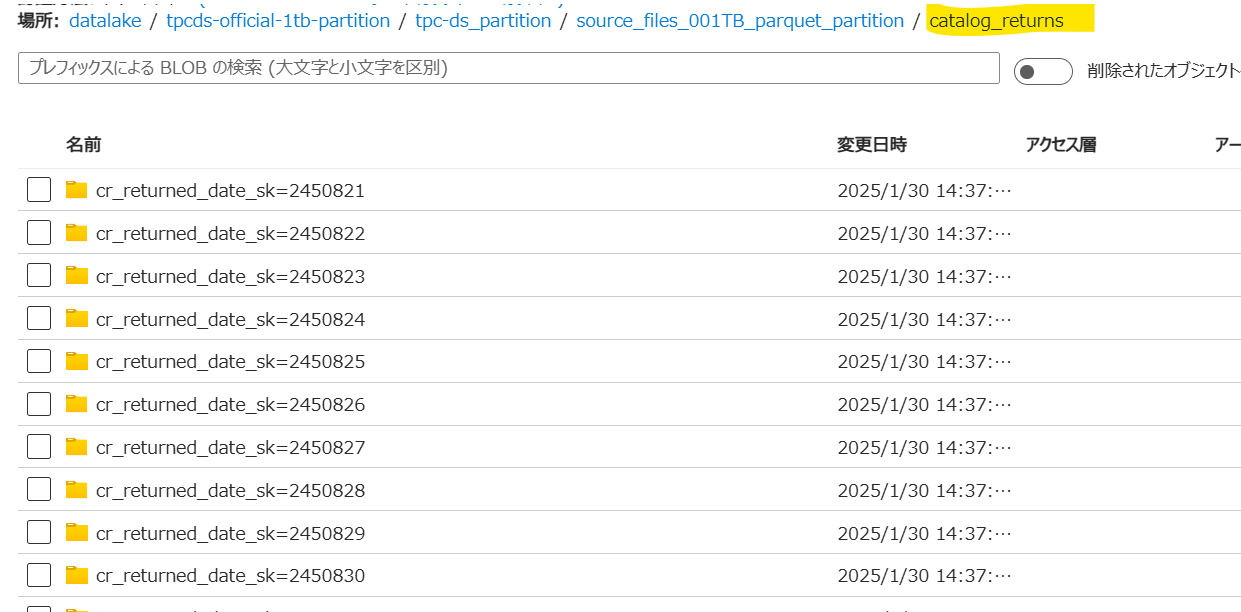Open folder name cr_returned_date_sk=2450821
The width and height of the screenshot is (1241, 612).
pos(230,191)
